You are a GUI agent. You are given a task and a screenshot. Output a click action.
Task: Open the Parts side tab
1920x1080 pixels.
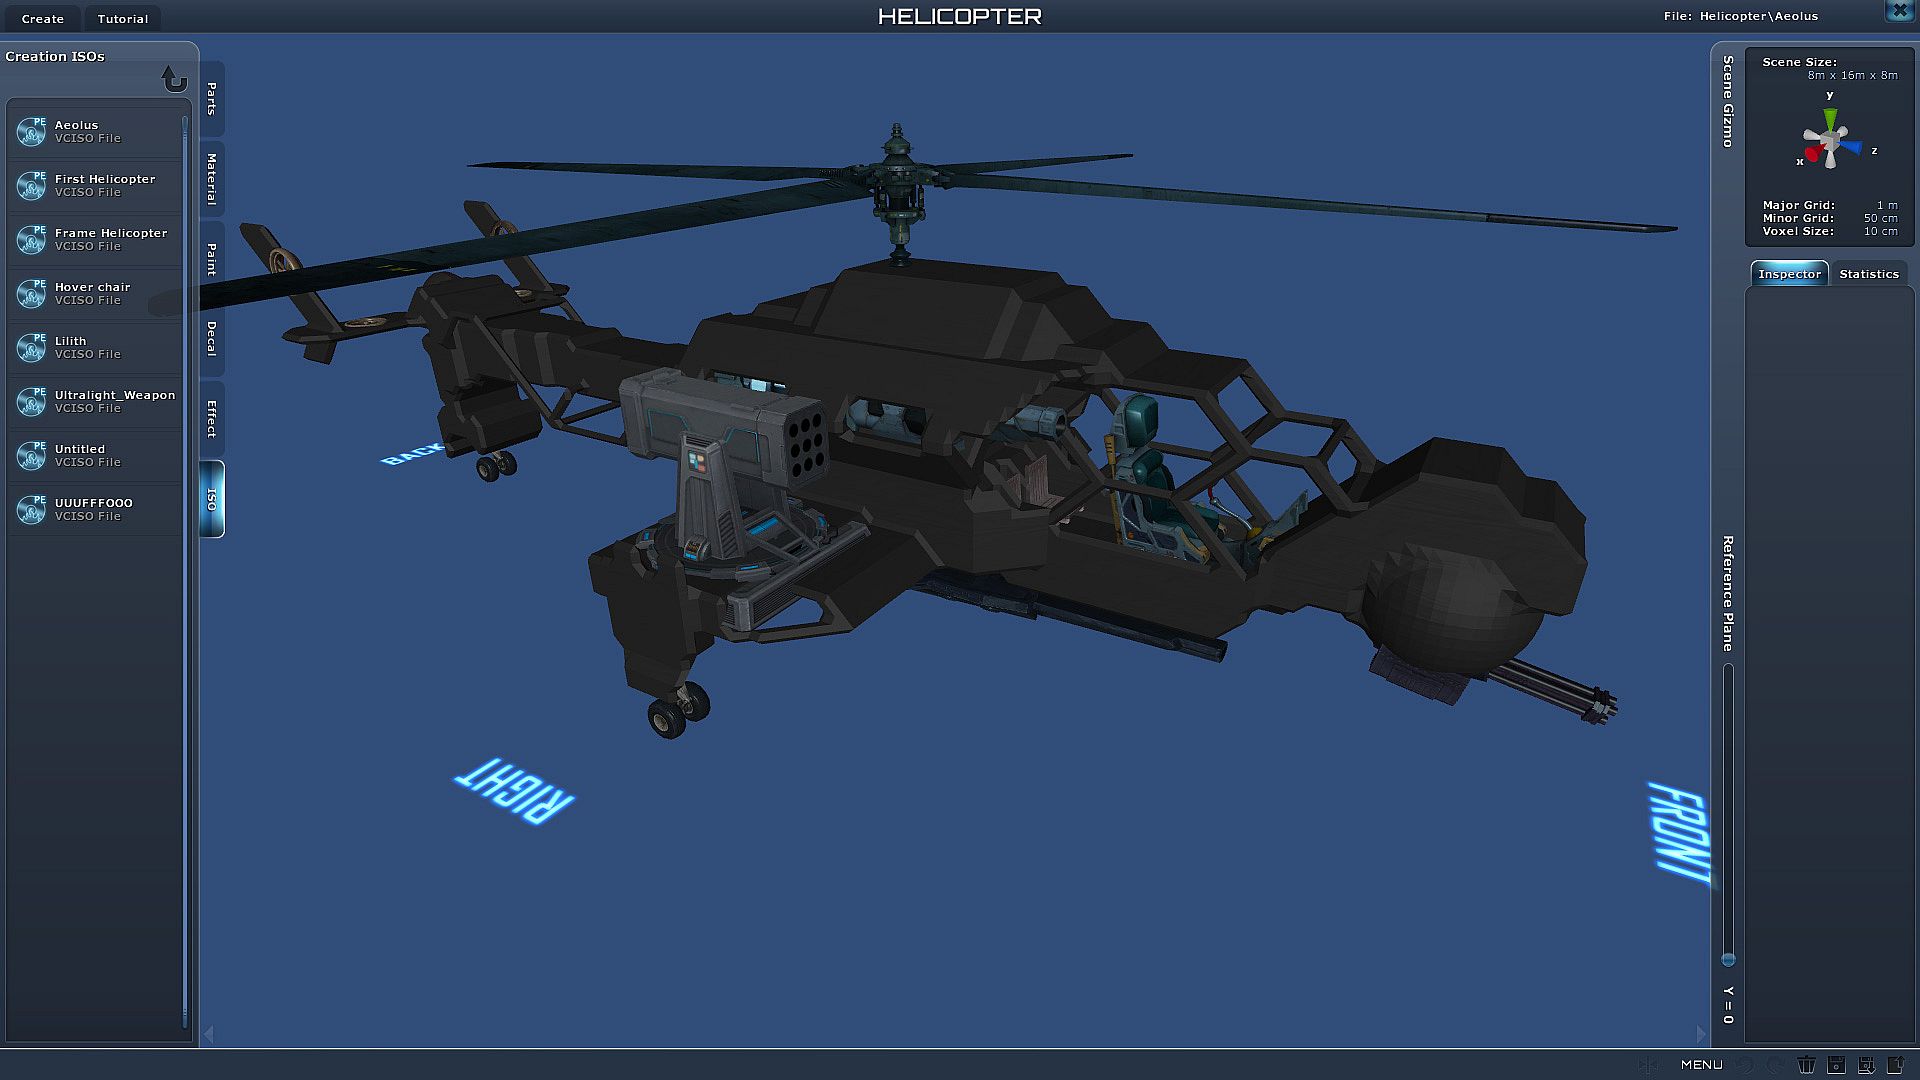coord(212,99)
